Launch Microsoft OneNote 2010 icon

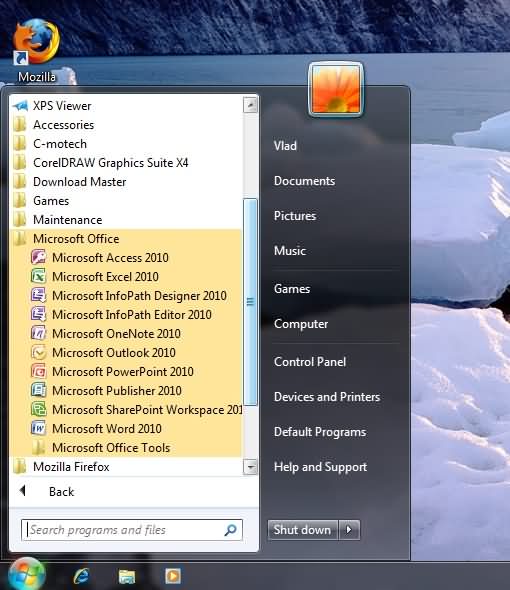click(38, 333)
